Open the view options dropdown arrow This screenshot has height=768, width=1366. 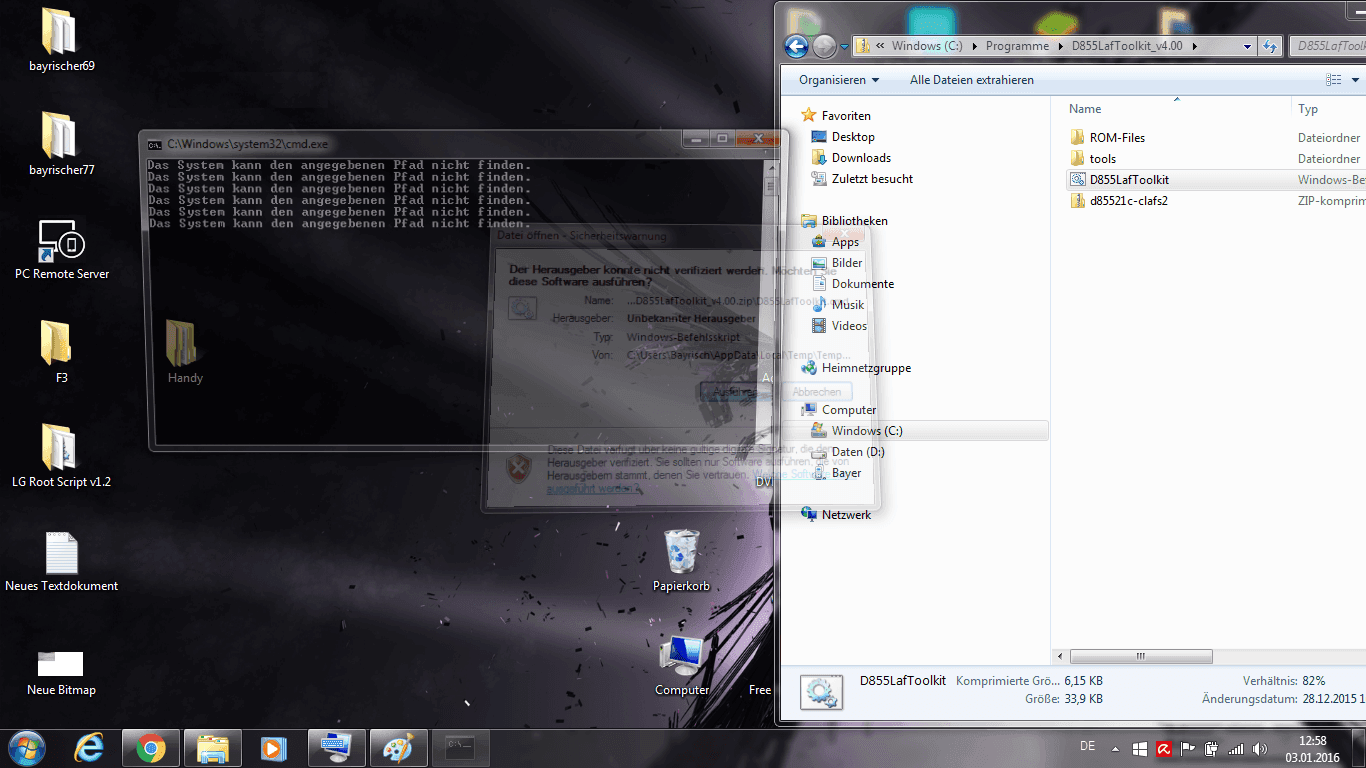click(1353, 80)
